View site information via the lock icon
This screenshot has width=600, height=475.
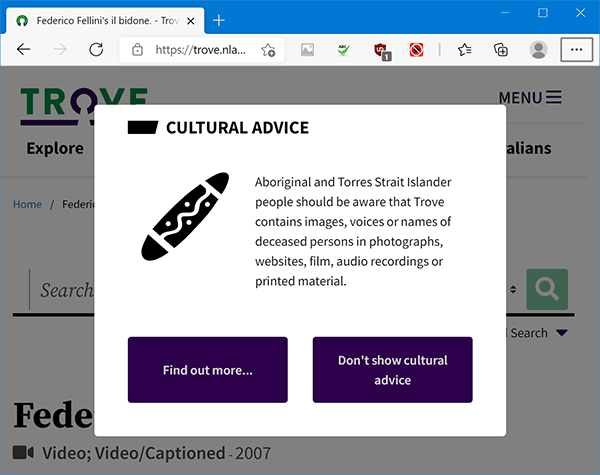coord(137,50)
